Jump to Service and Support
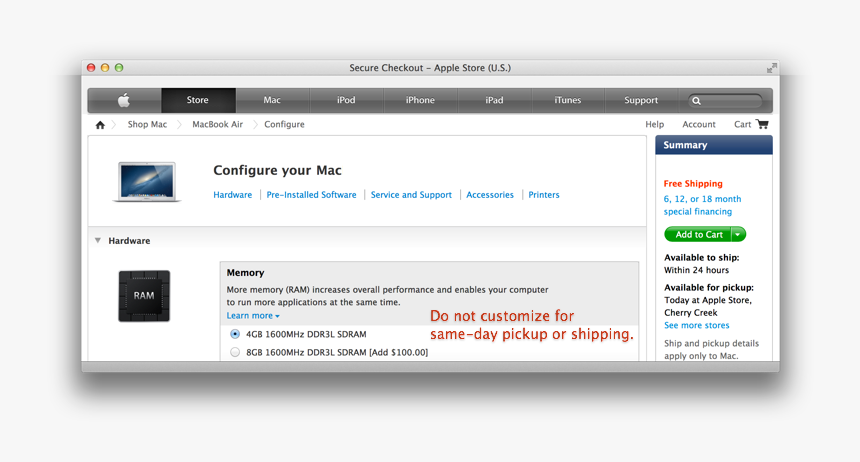The image size is (860, 462). [x=411, y=195]
